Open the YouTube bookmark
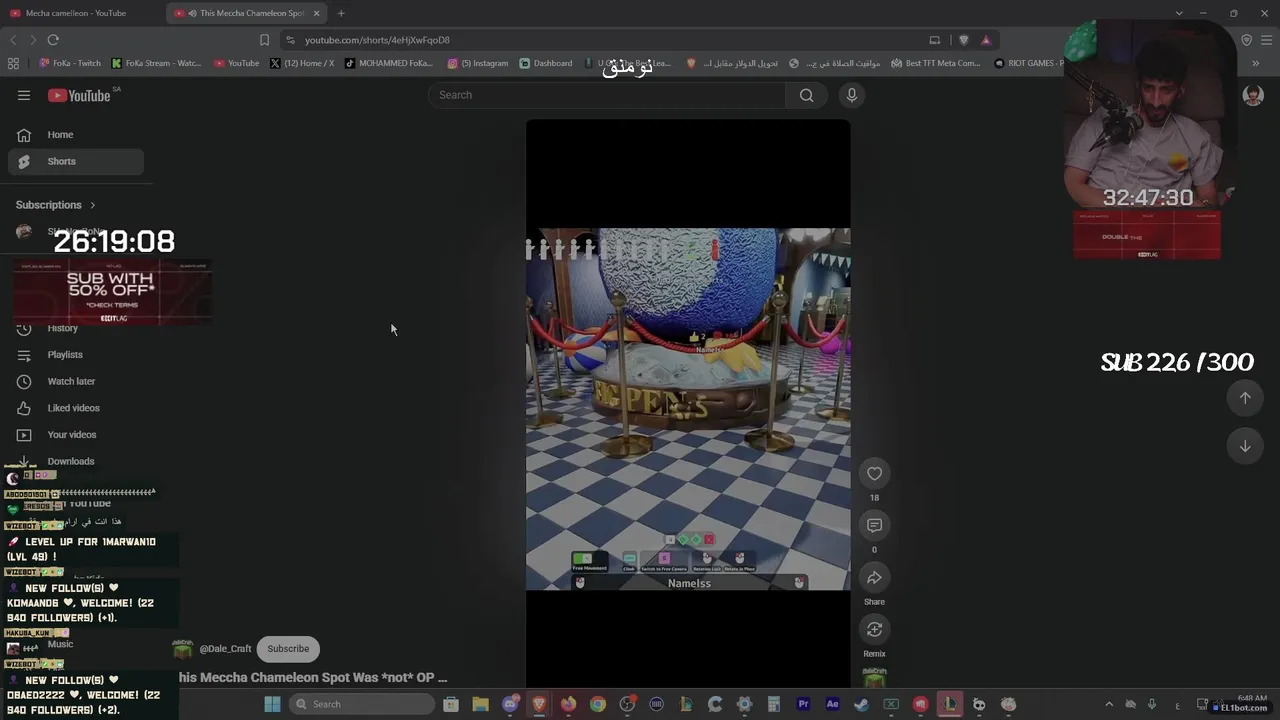 (x=236, y=63)
